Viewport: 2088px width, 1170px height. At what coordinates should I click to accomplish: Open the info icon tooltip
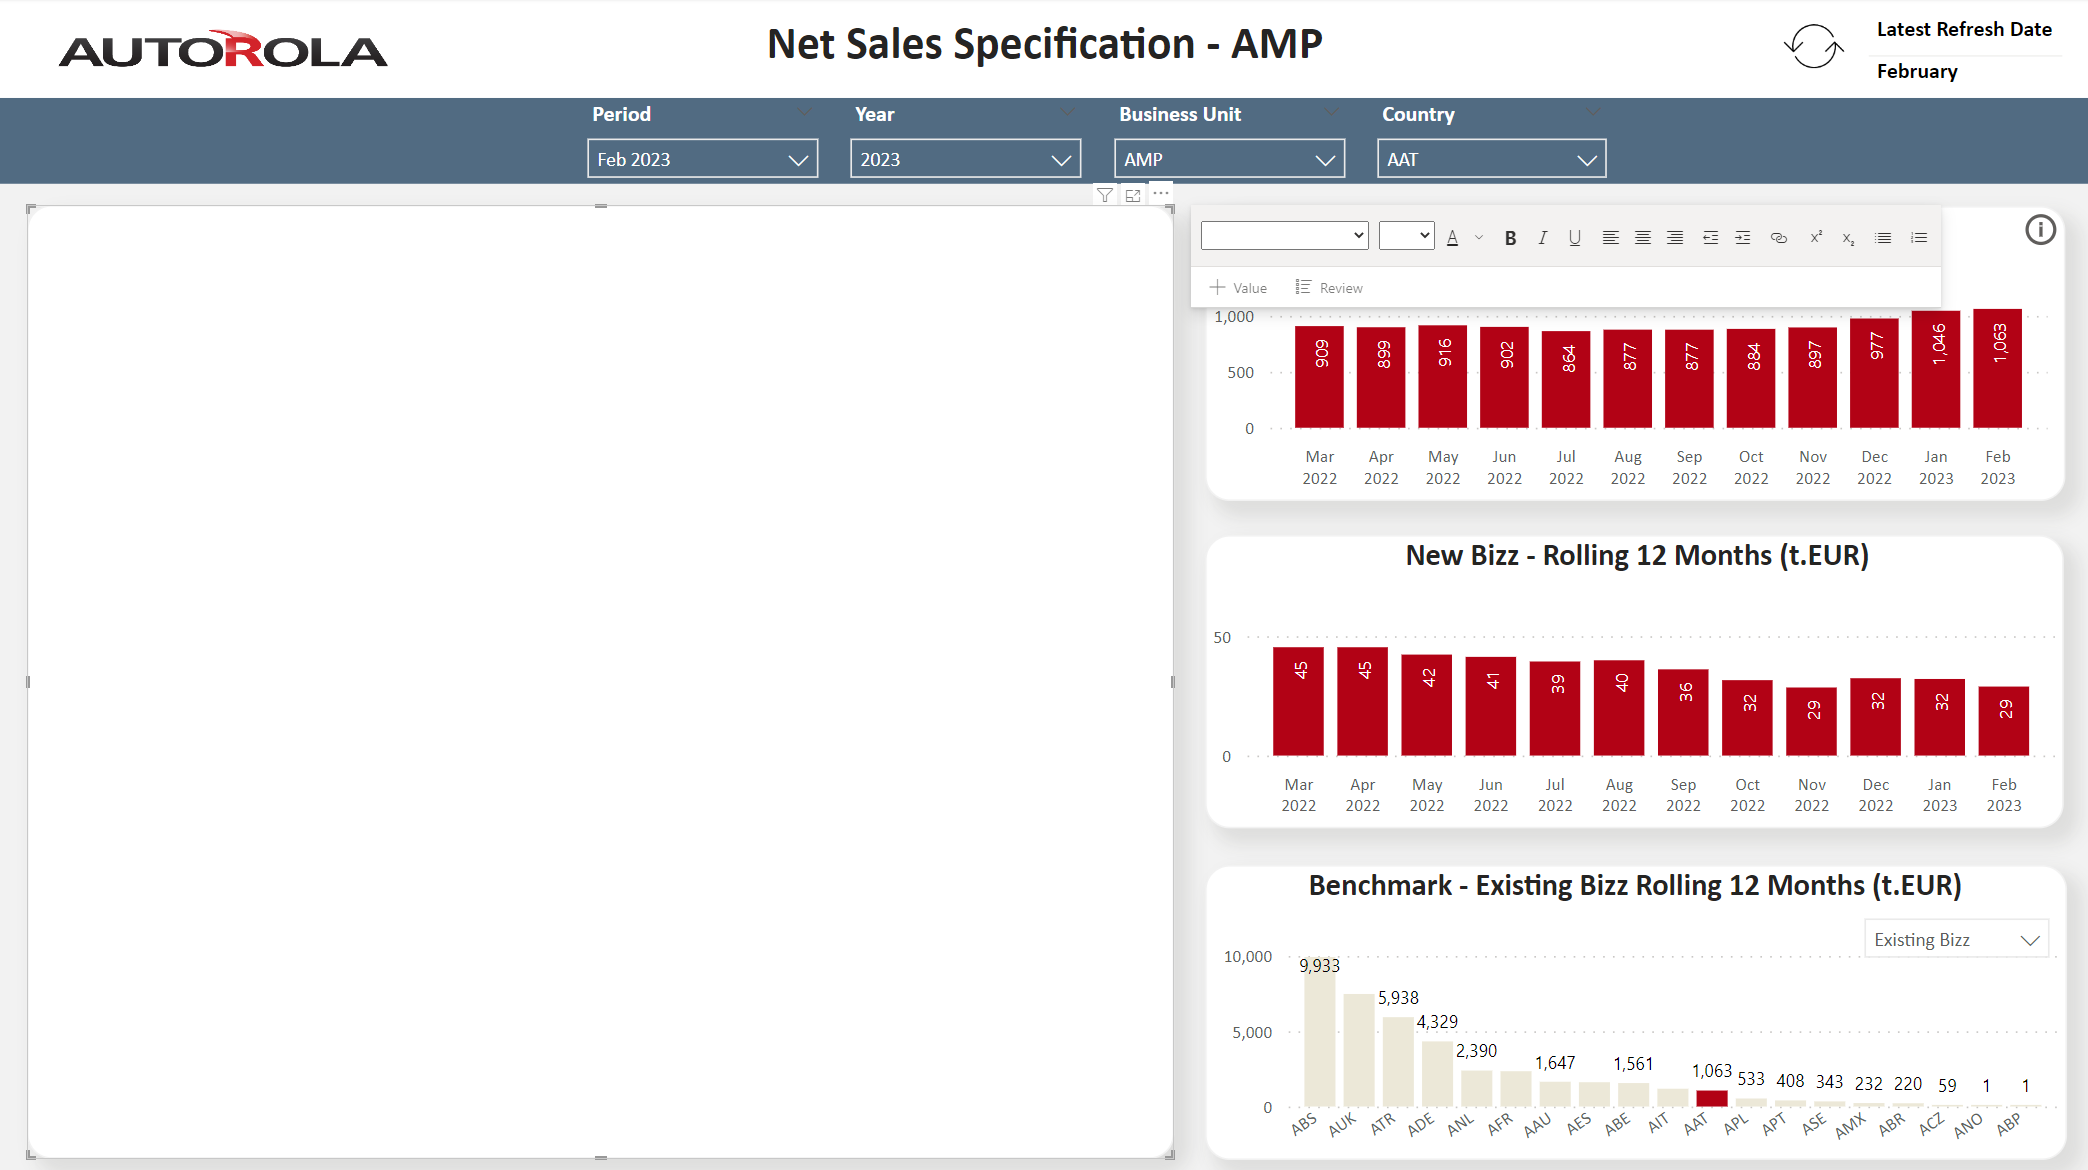click(x=2040, y=230)
